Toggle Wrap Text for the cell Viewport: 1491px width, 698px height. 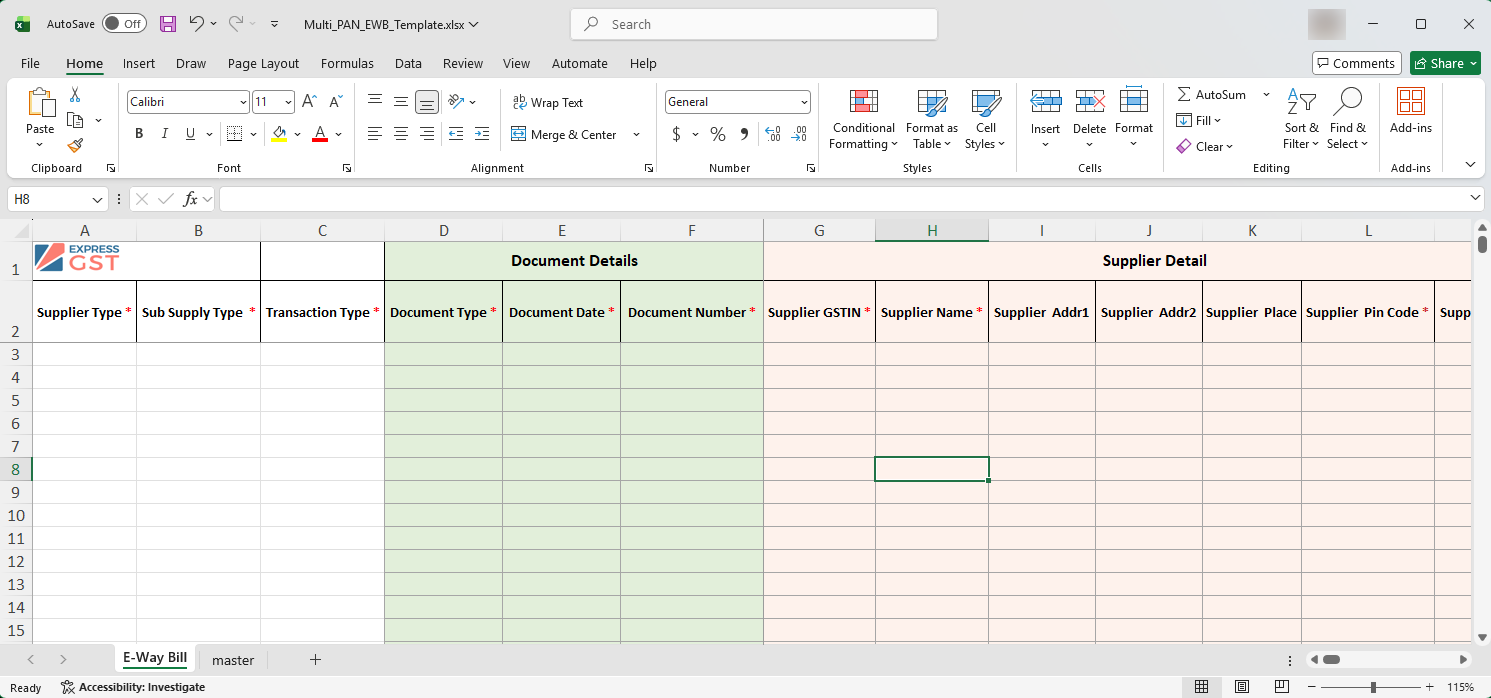(x=547, y=103)
